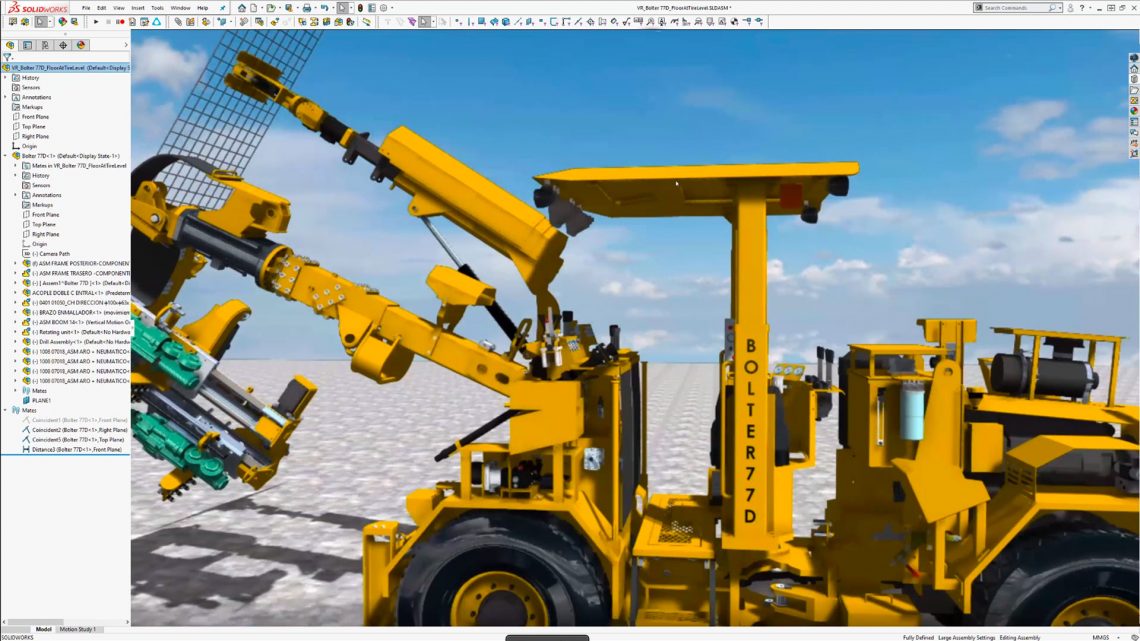Click the SOLIDWORKS Resources home icon on right panel
Image resolution: width=1140 pixels, height=641 pixels.
click(x=1133, y=68)
